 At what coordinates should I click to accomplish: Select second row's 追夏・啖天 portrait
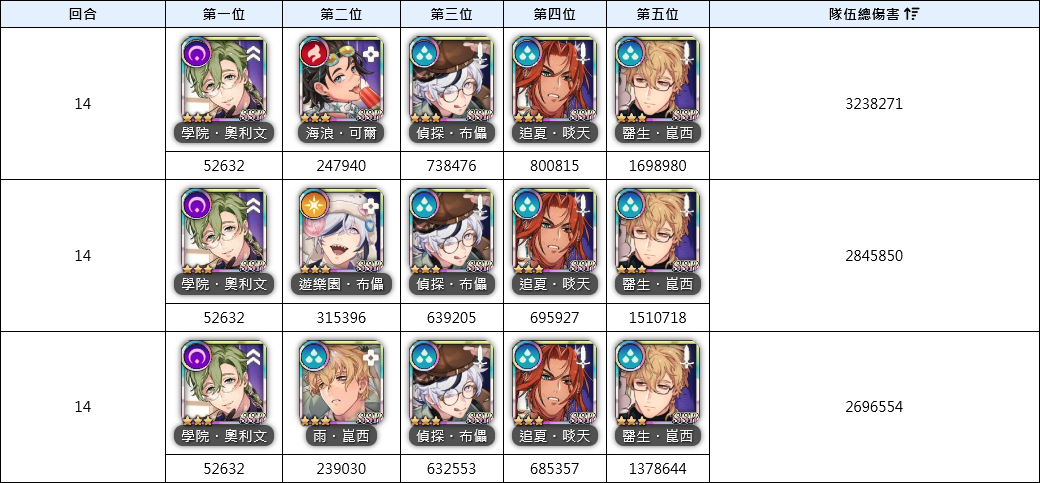555,242
